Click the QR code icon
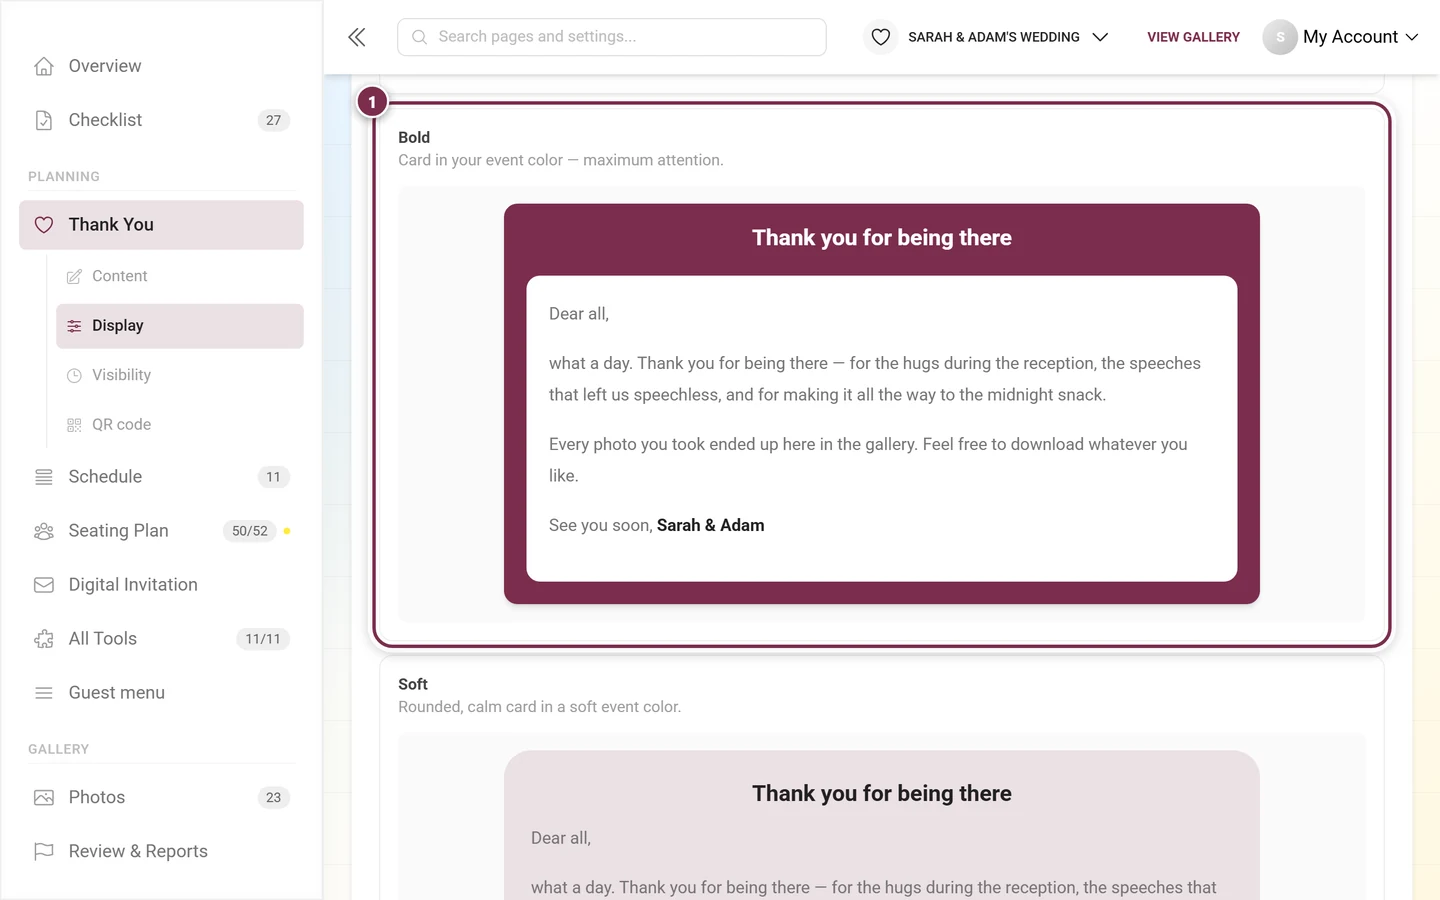 click(74, 425)
